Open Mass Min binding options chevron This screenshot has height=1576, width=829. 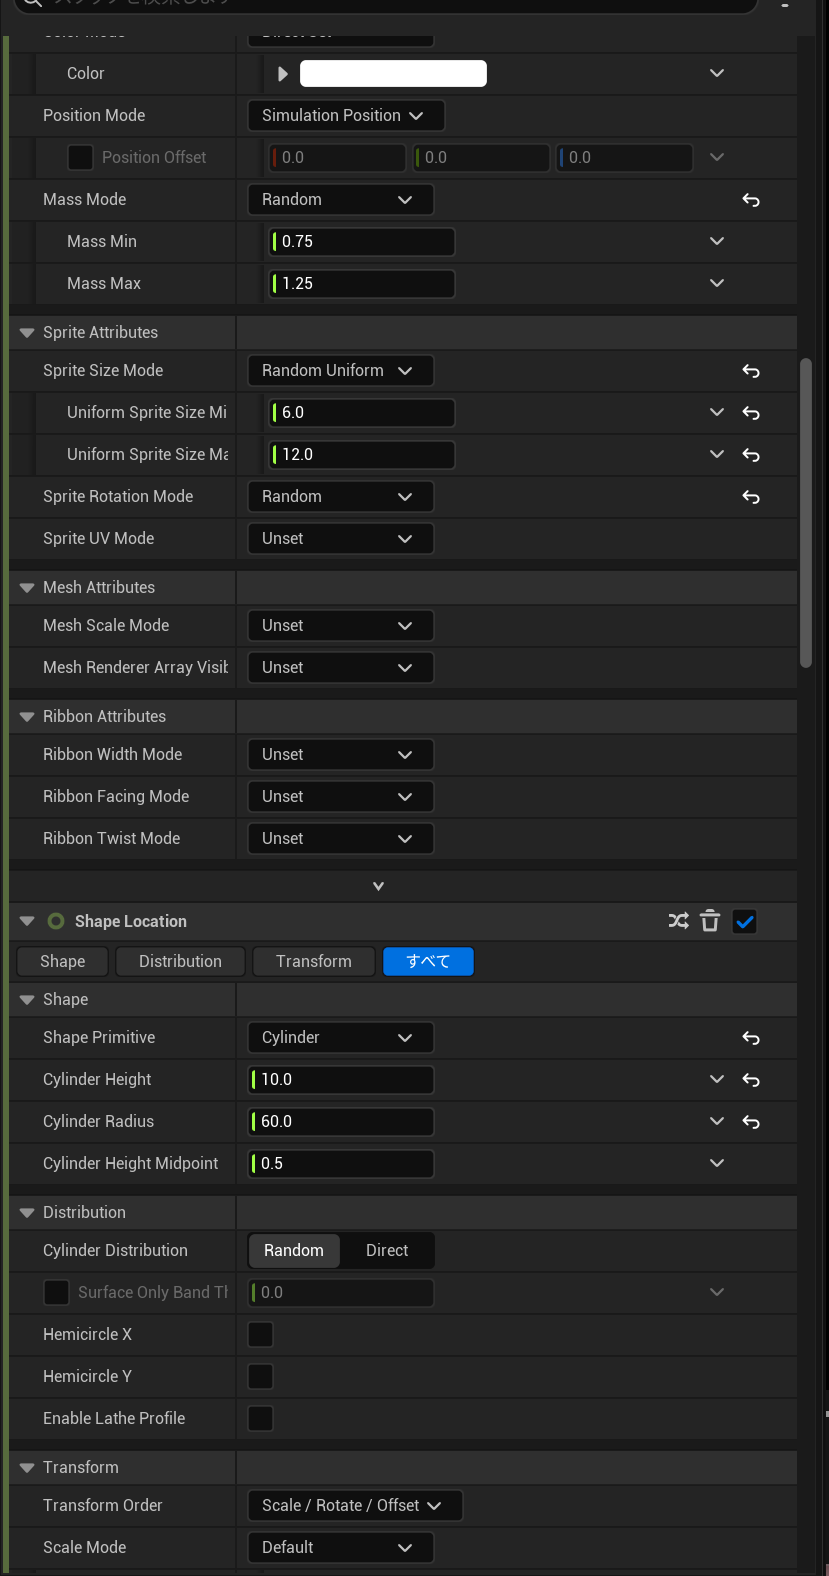pyautogui.click(x=717, y=241)
